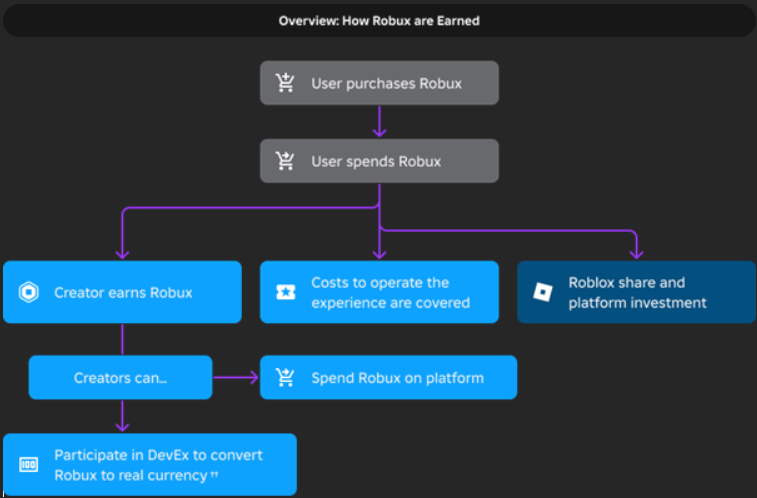Click the cart icon beside Spend Robux on platform
Screen dimensions: 757x498
pyautogui.click(x=286, y=378)
